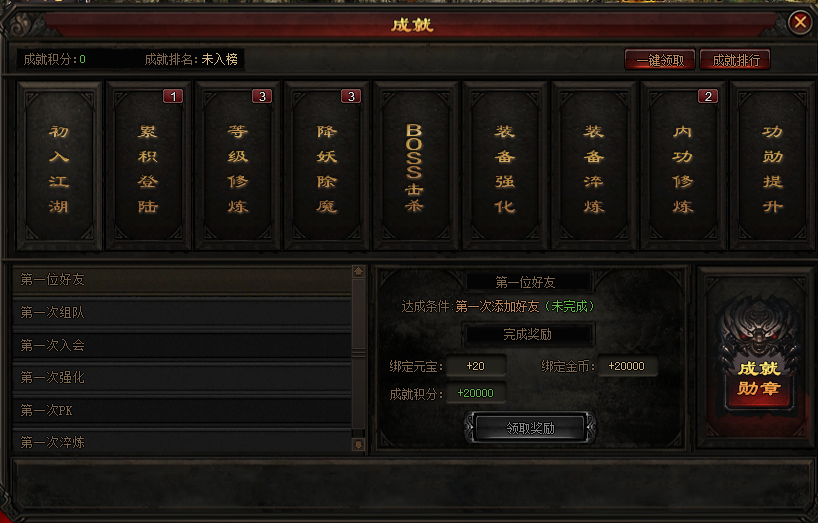Select the 第一次PK achievement row

(182, 410)
